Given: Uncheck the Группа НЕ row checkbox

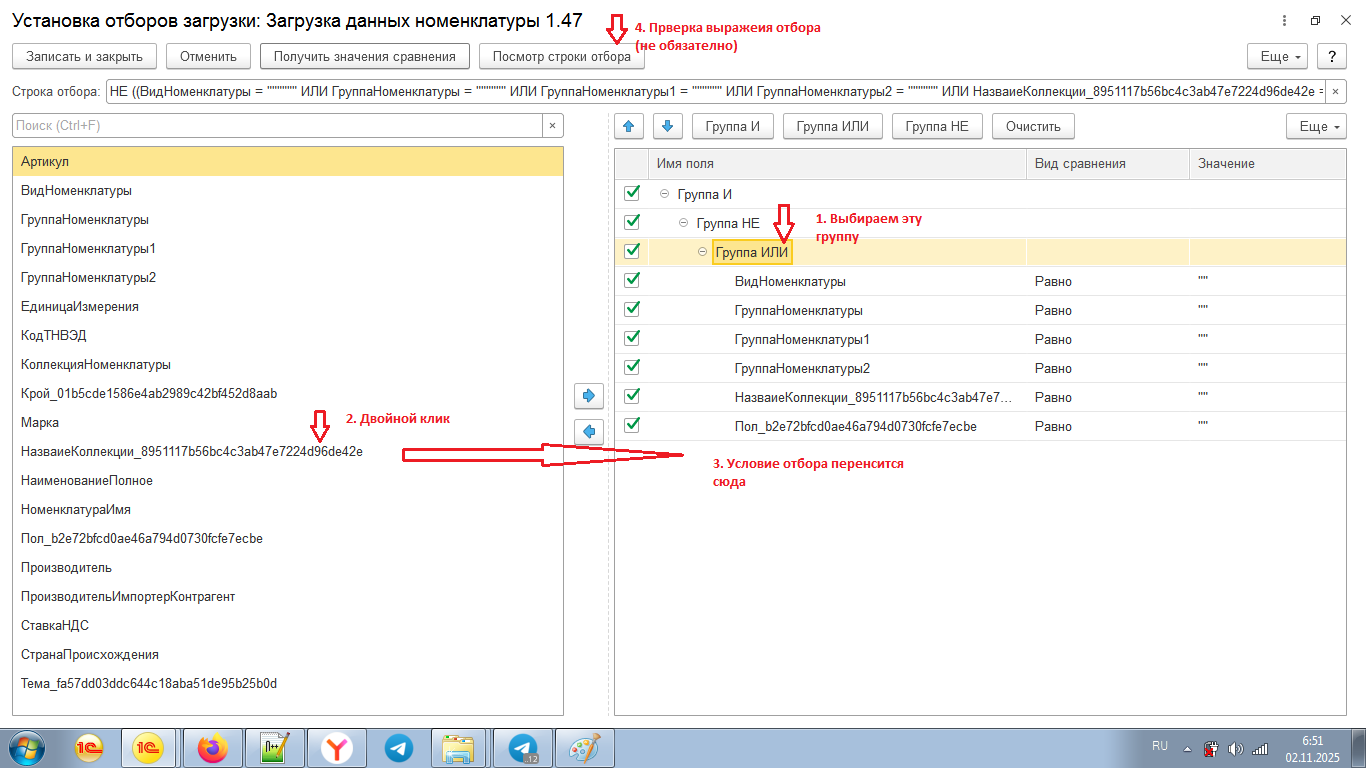Looking at the screenshot, I should coord(631,222).
